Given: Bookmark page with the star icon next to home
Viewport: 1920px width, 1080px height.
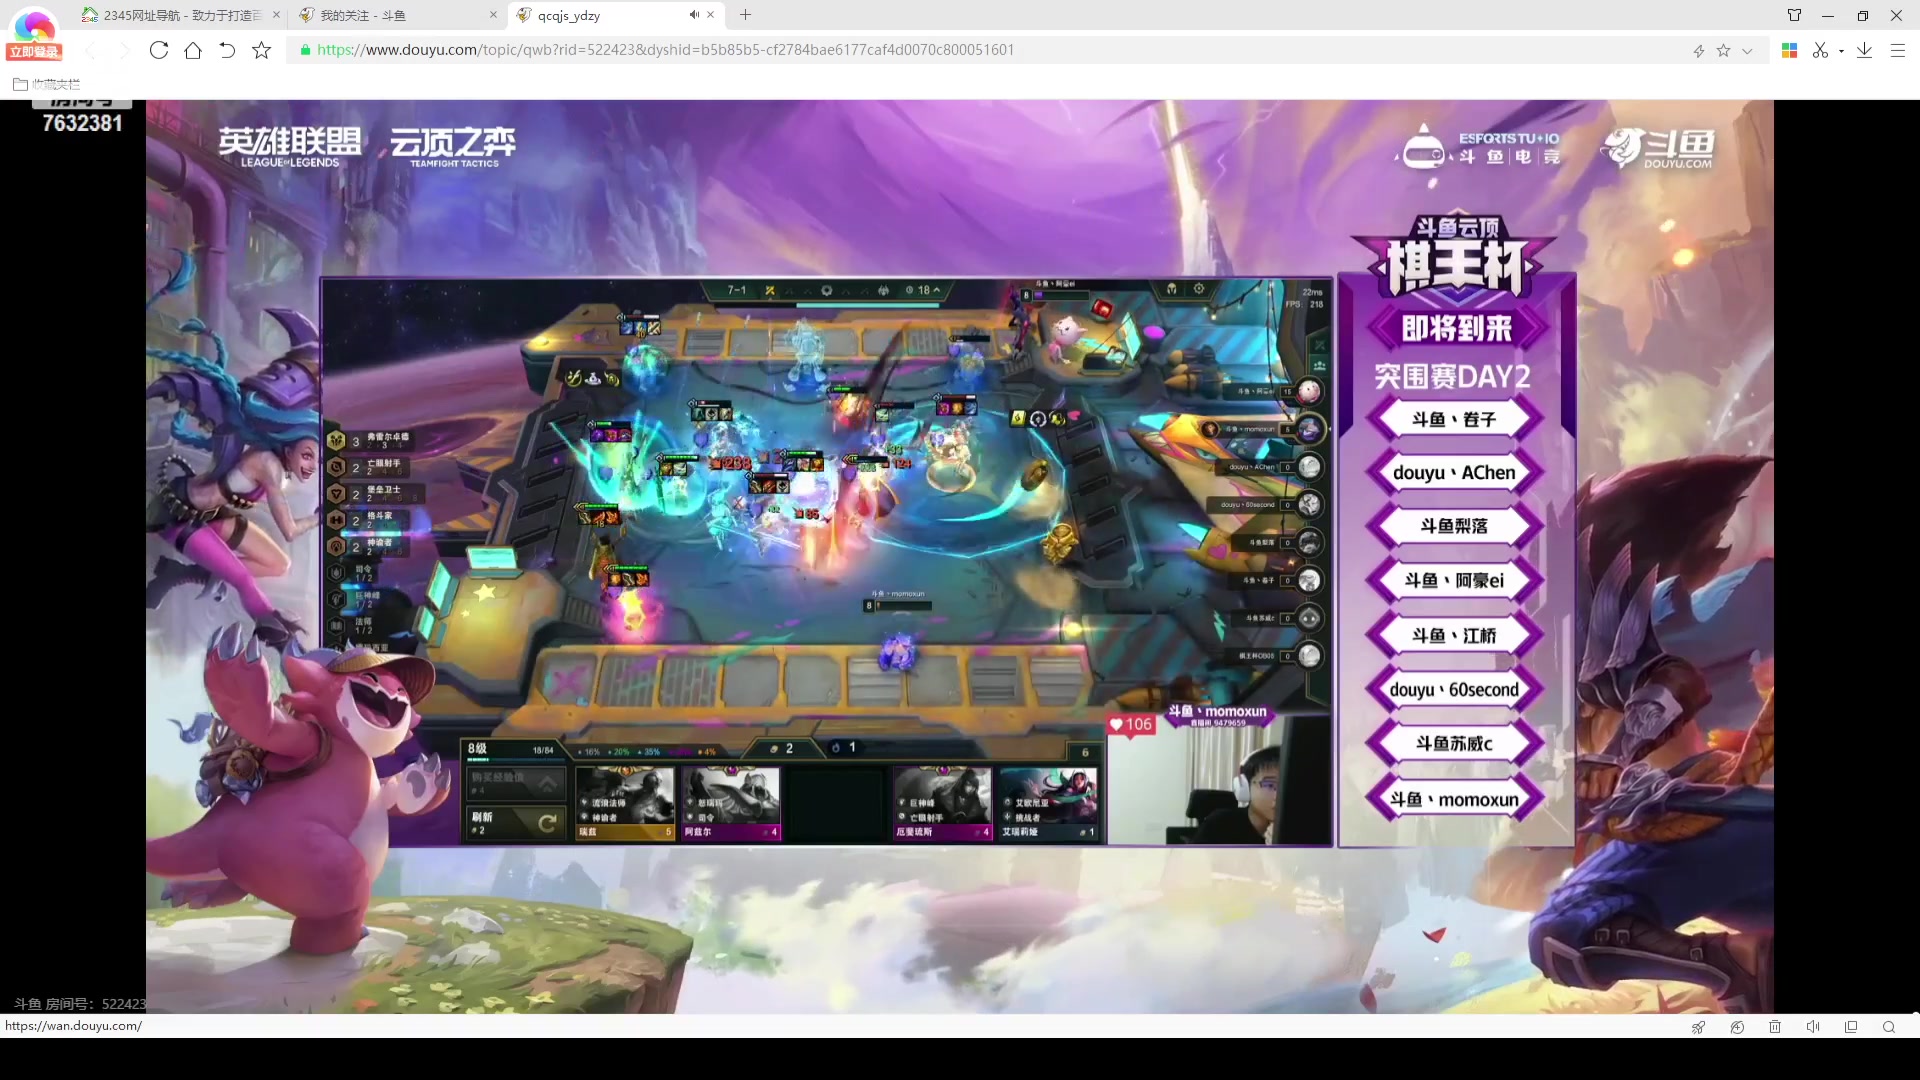Looking at the screenshot, I should [261, 50].
